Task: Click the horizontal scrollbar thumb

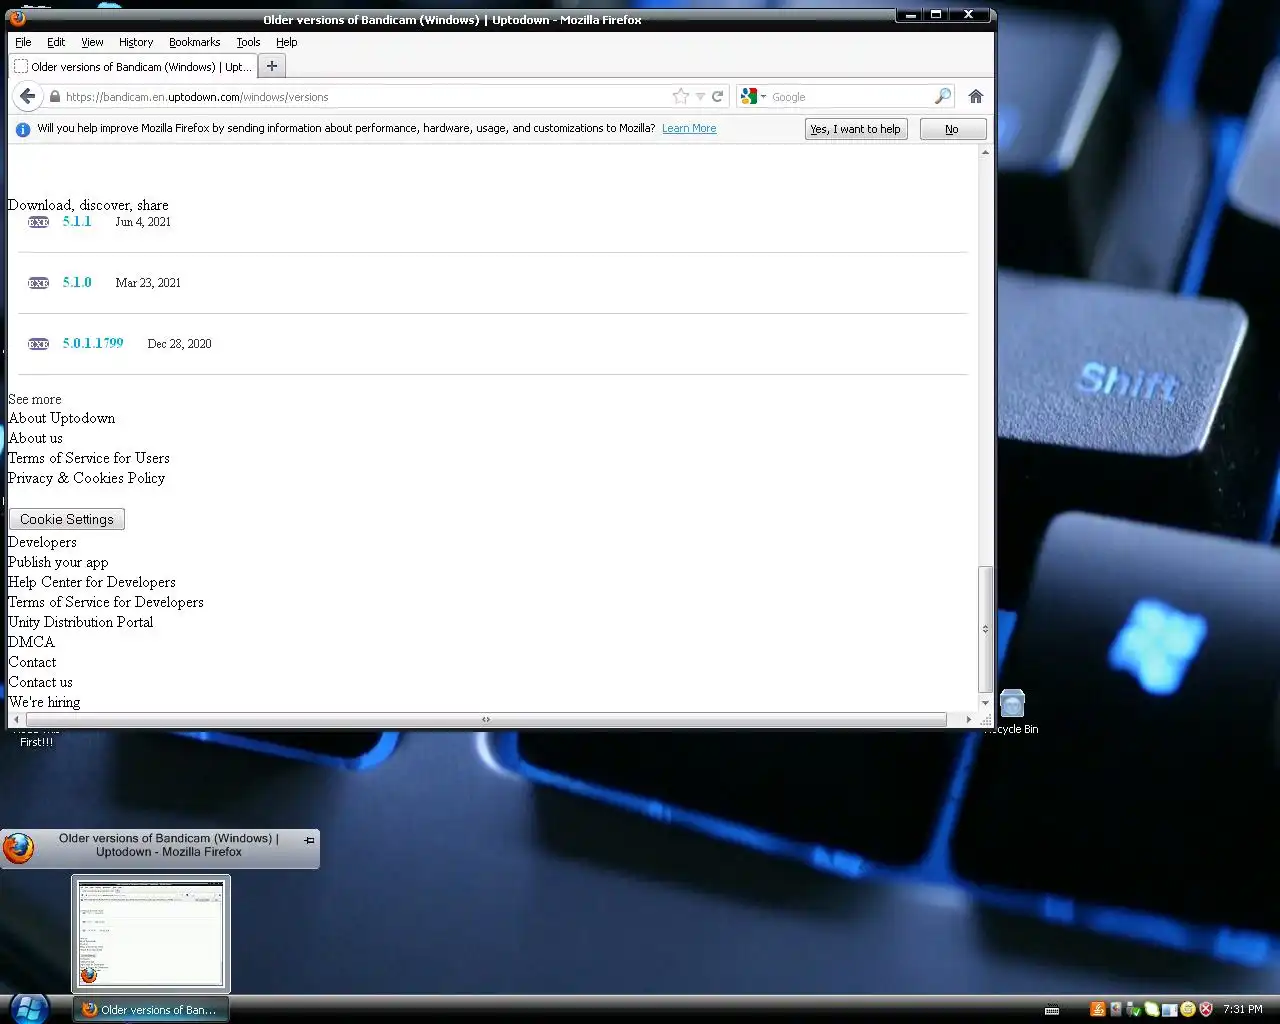Action: pos(486,719)
